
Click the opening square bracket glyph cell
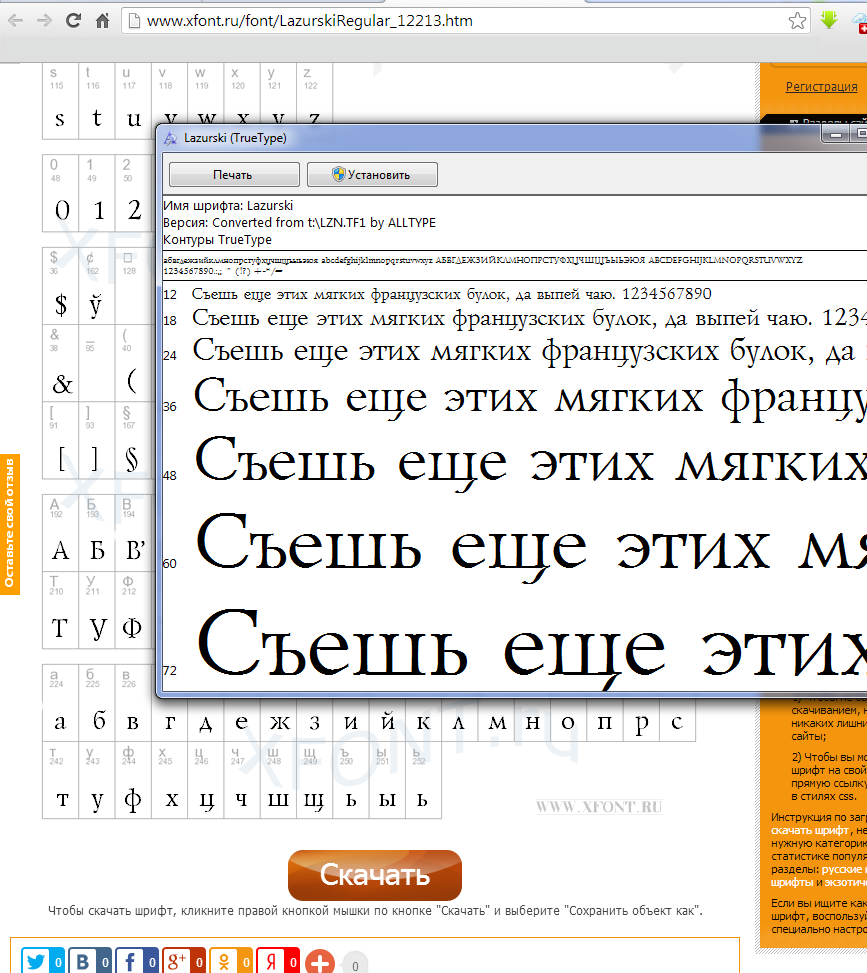coord(60,440)
